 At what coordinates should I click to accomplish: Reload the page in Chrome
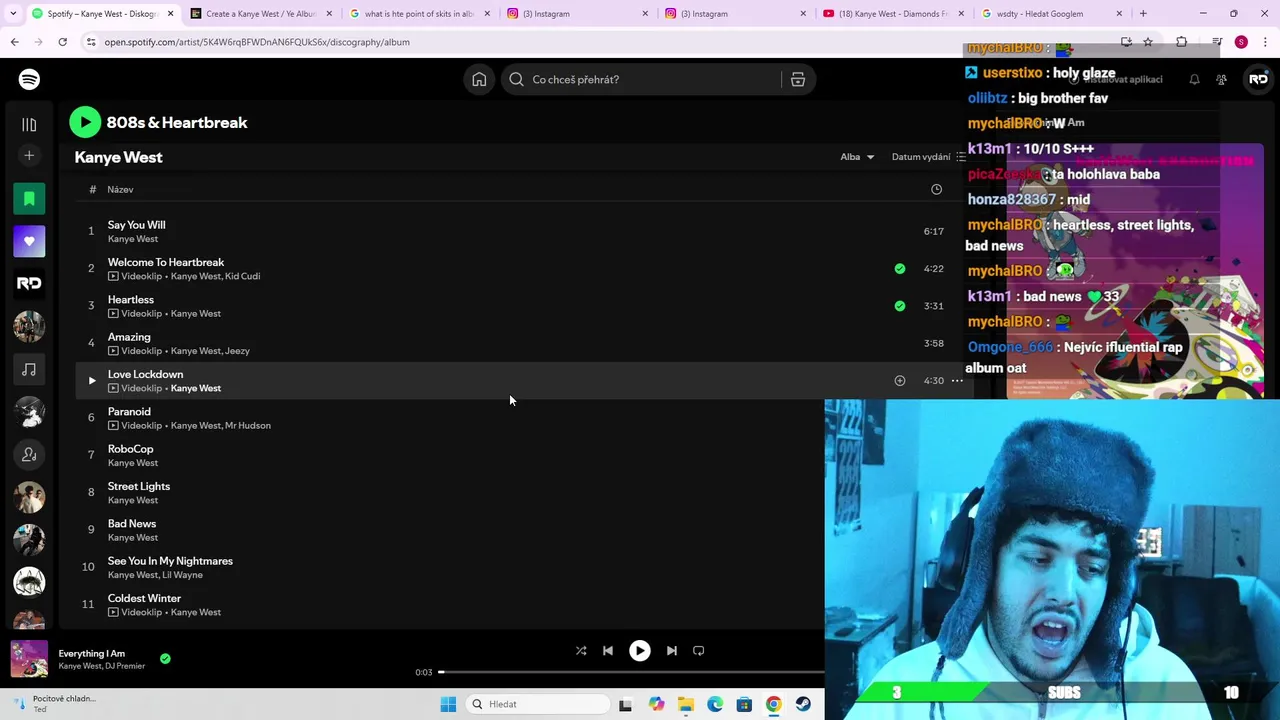click(63, 42)
